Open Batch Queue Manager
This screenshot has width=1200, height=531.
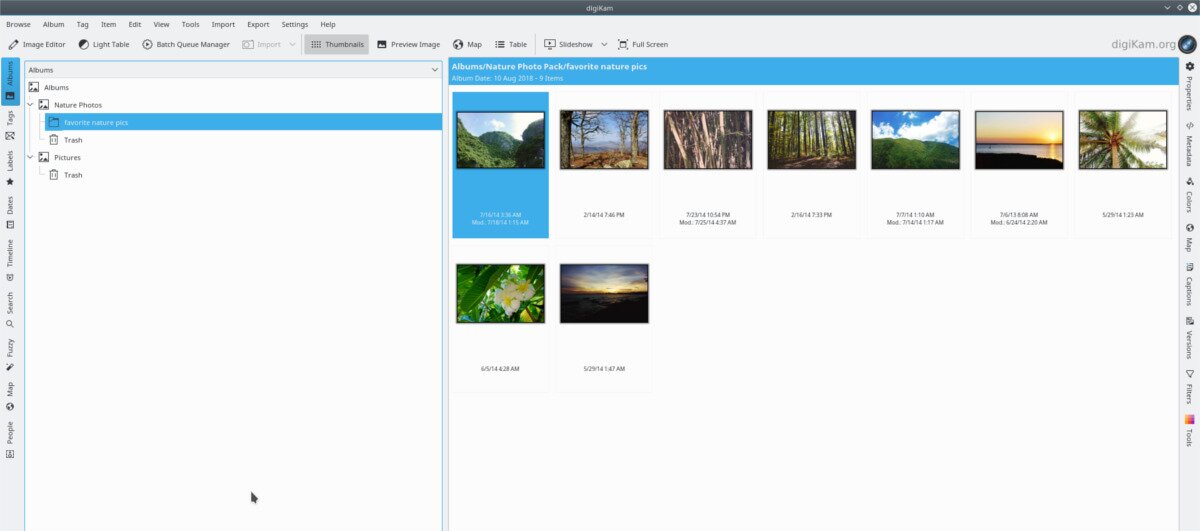[x=186, y=44]
